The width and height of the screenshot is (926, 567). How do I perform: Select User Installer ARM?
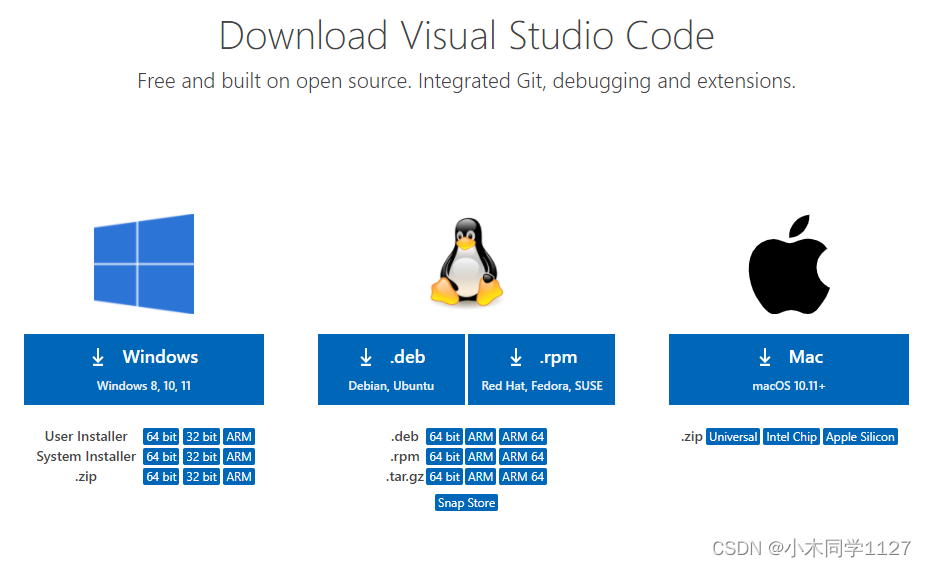pos(239,436)
